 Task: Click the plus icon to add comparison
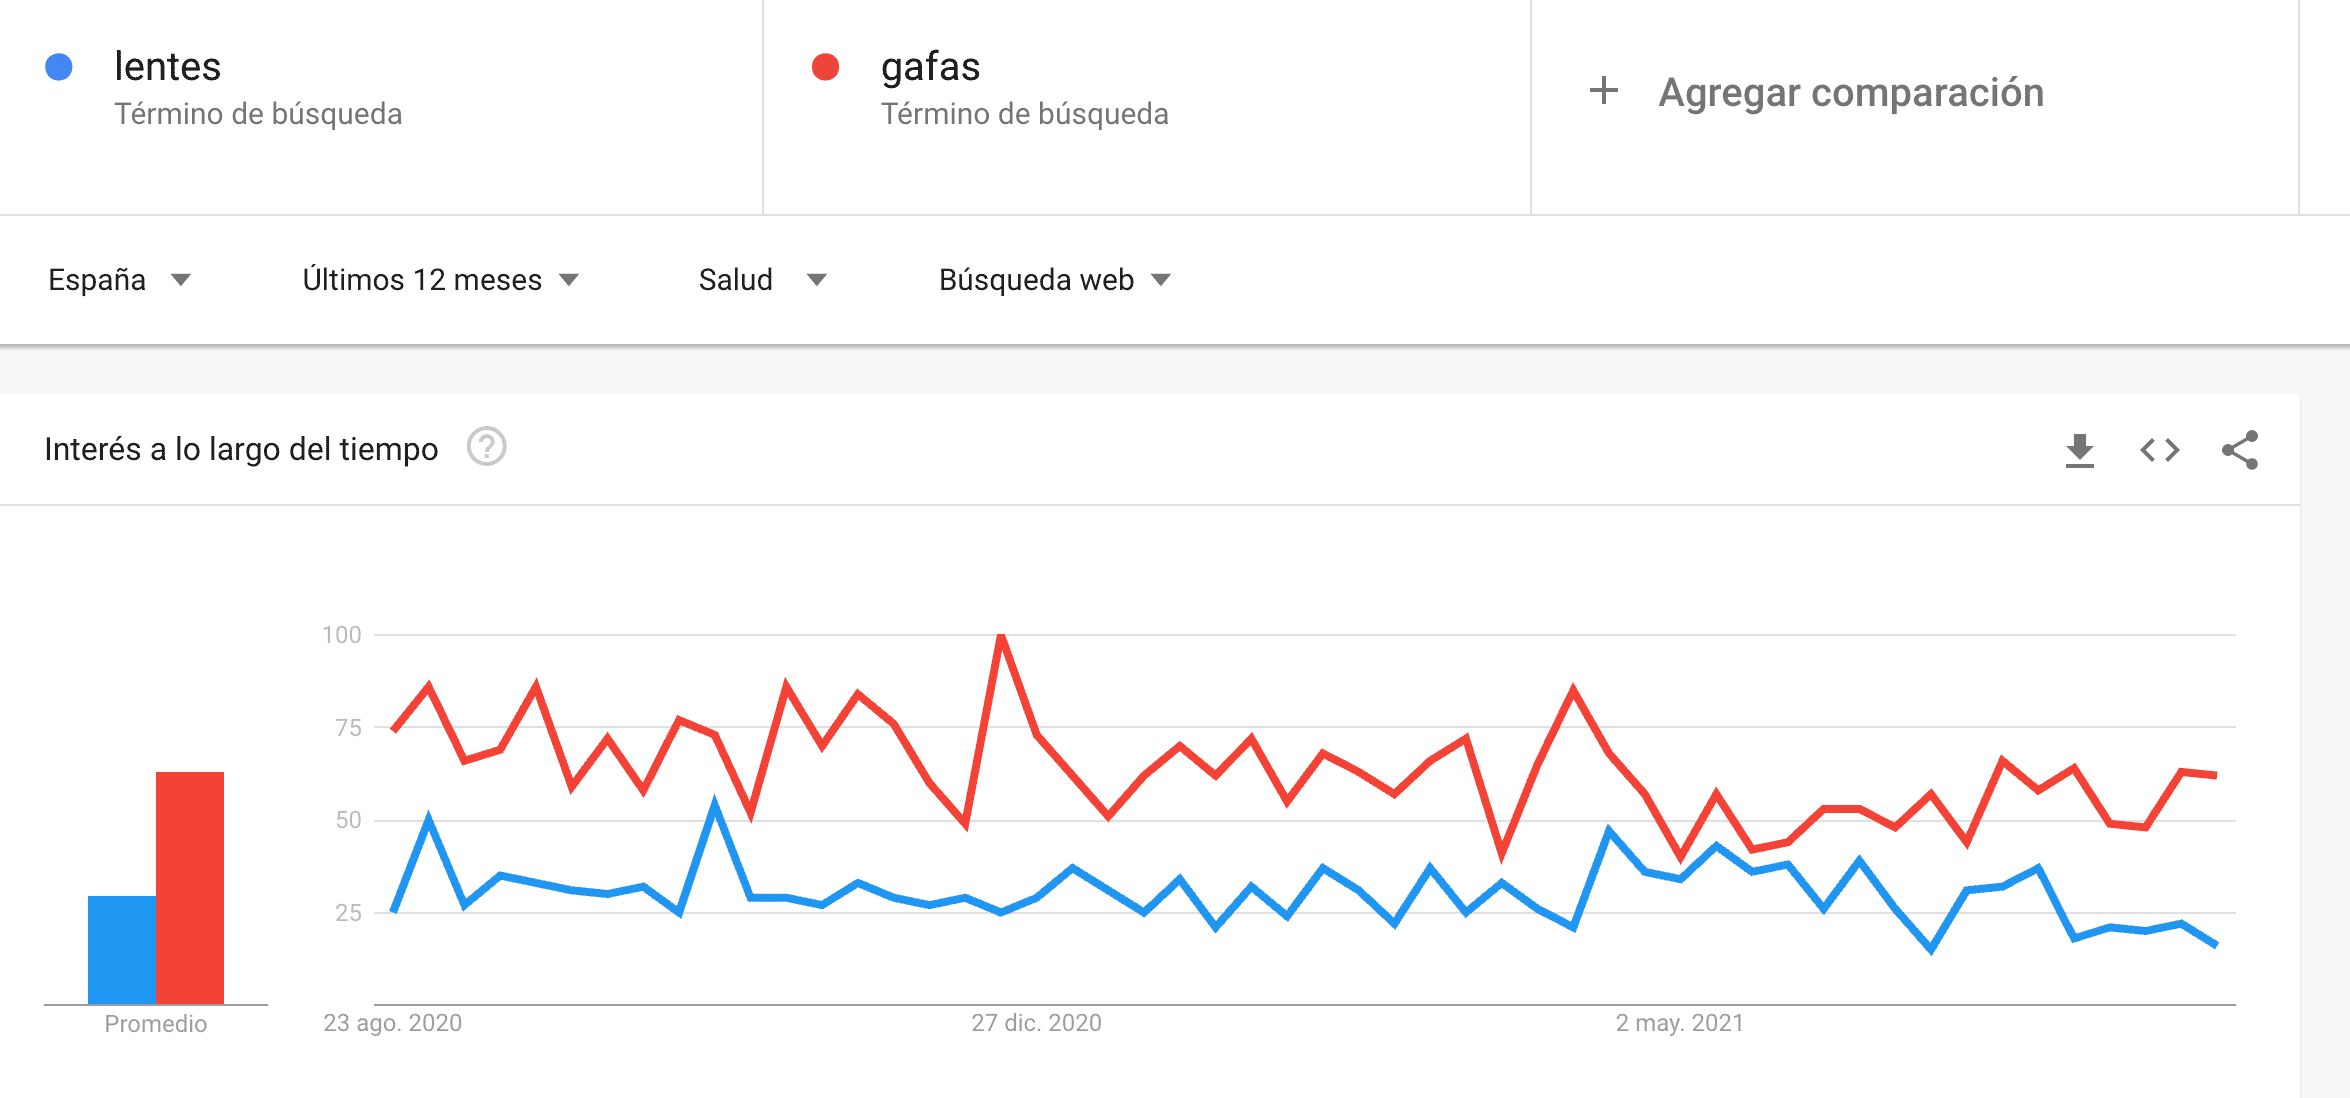click(x=1603, y=91)
